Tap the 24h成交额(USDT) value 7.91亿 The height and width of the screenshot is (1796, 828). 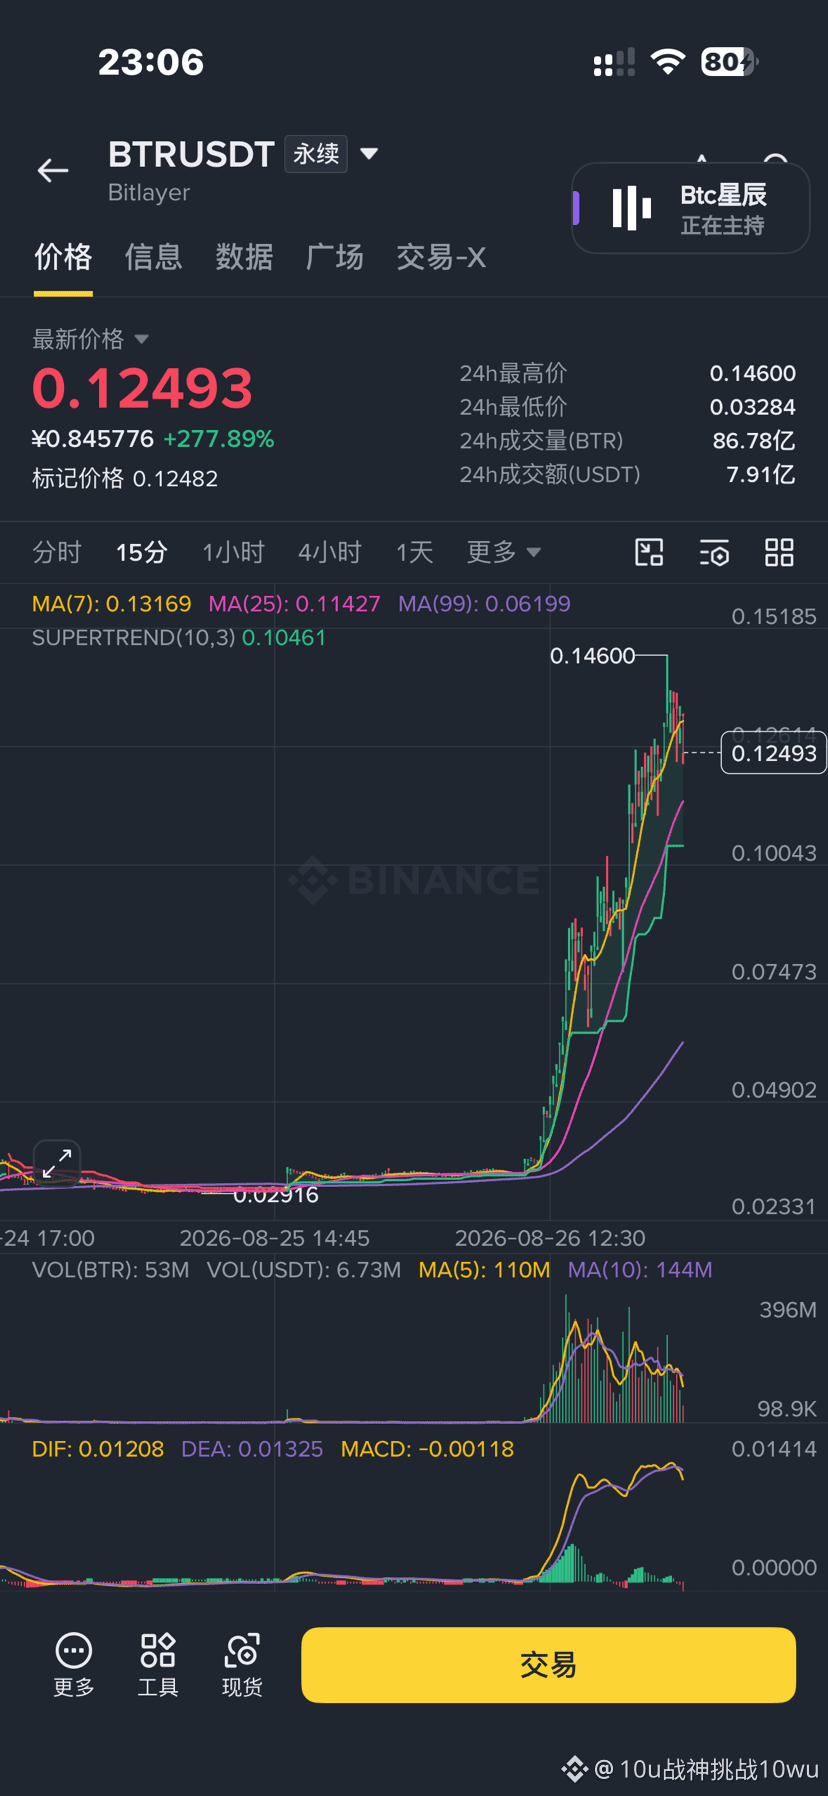[x=761, y=474]
